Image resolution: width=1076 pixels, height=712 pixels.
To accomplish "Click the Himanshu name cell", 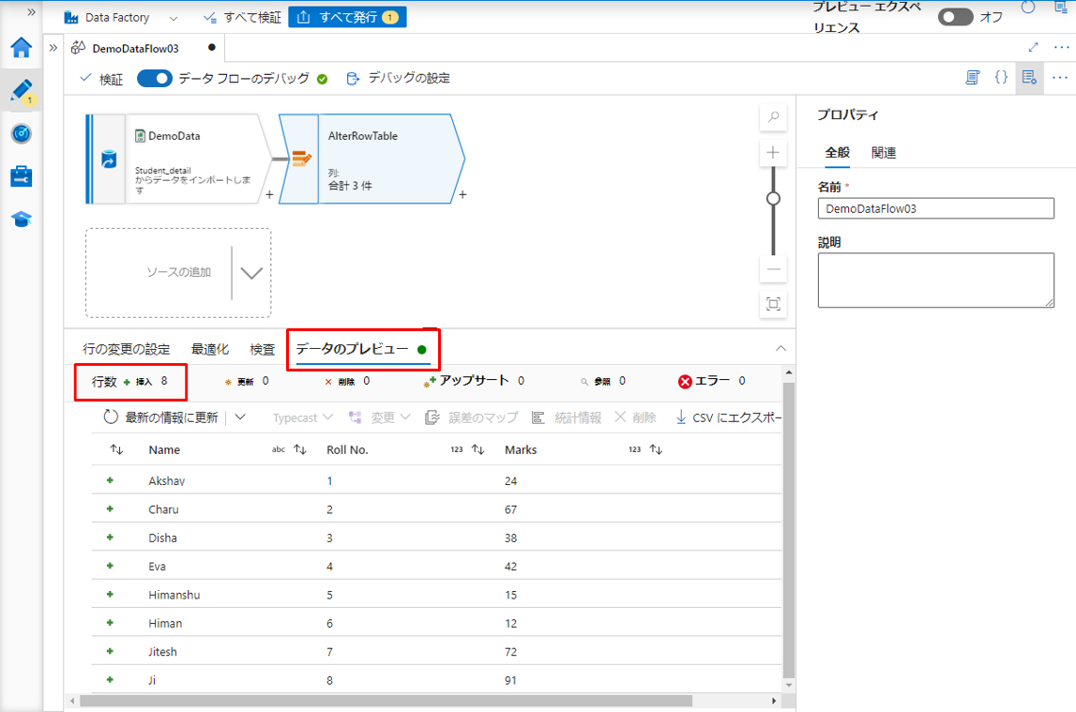I will 174,595.
